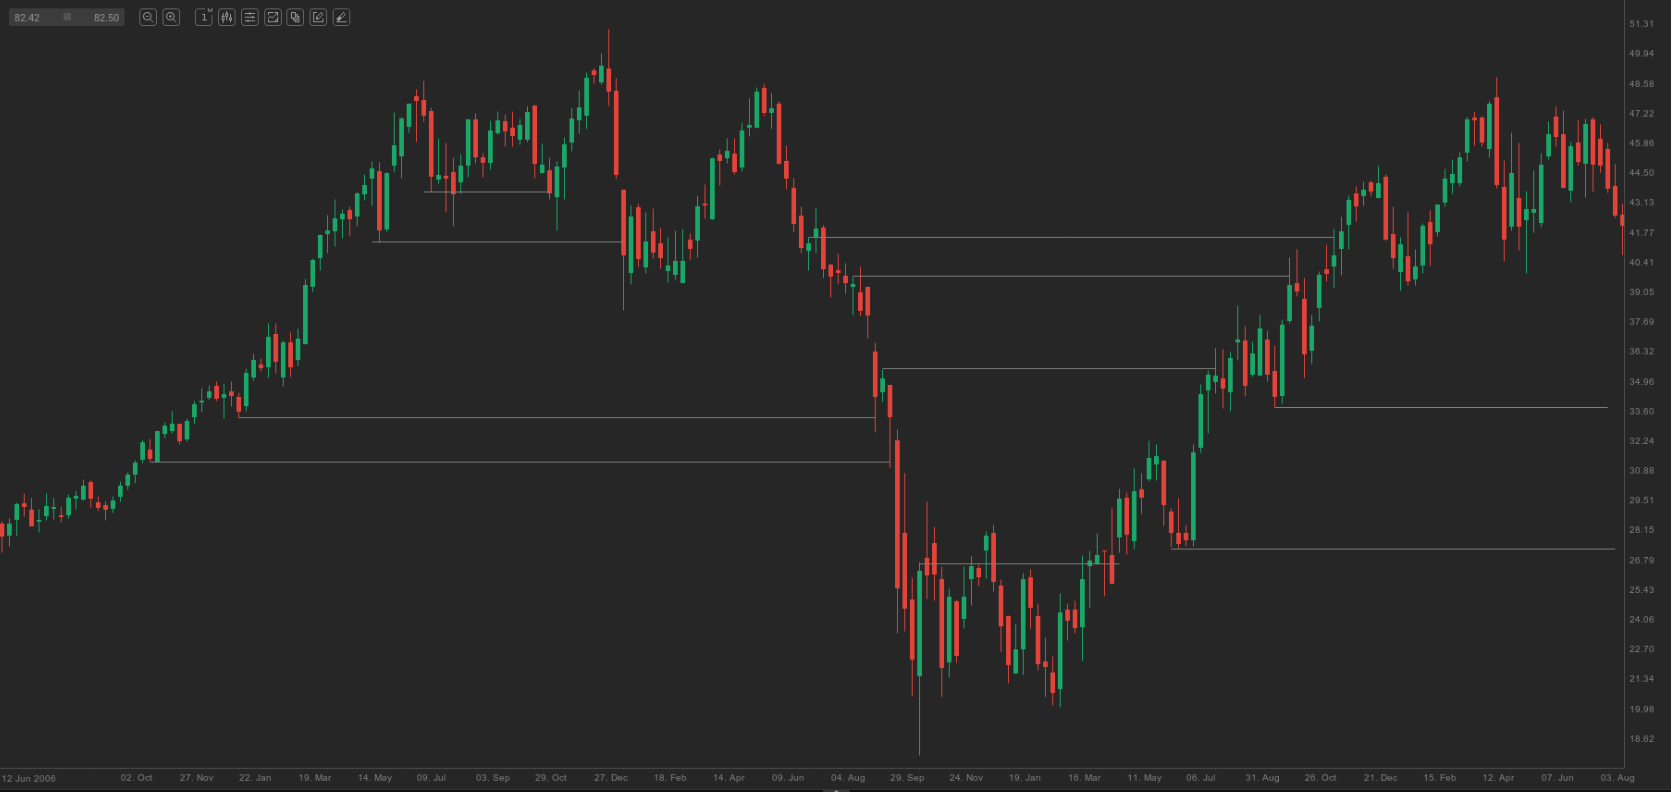Click the 27. Dec label on time axis

611,777
